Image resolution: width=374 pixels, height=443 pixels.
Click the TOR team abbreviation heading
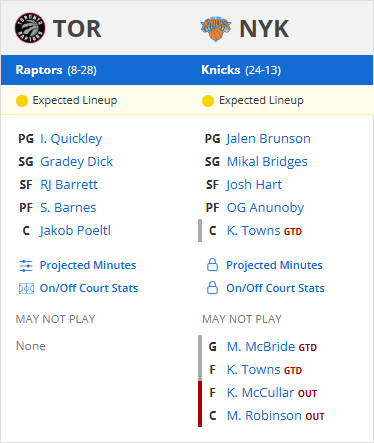point(77,29)
